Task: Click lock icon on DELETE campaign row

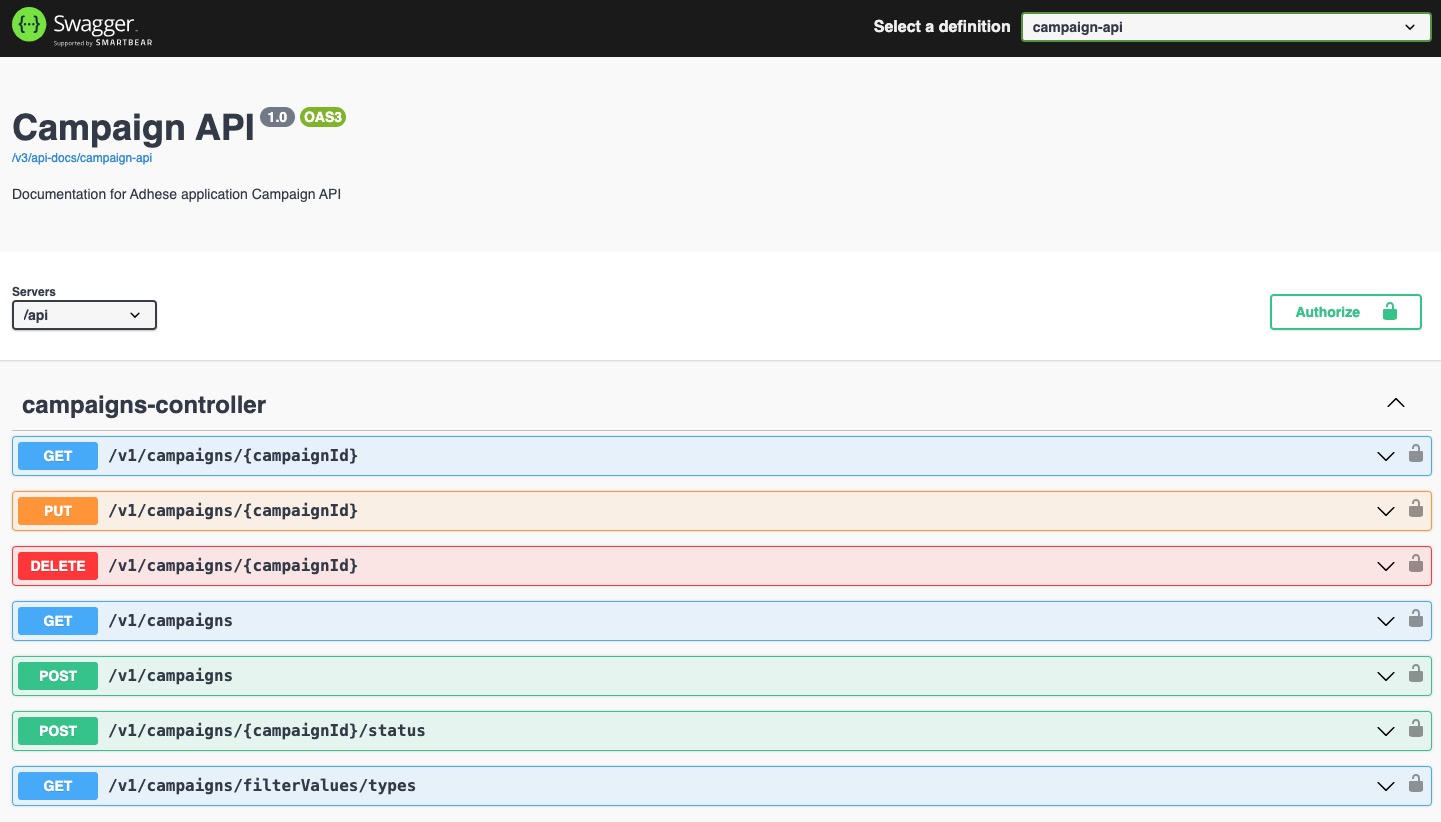Action: (x=1415, y=564)
